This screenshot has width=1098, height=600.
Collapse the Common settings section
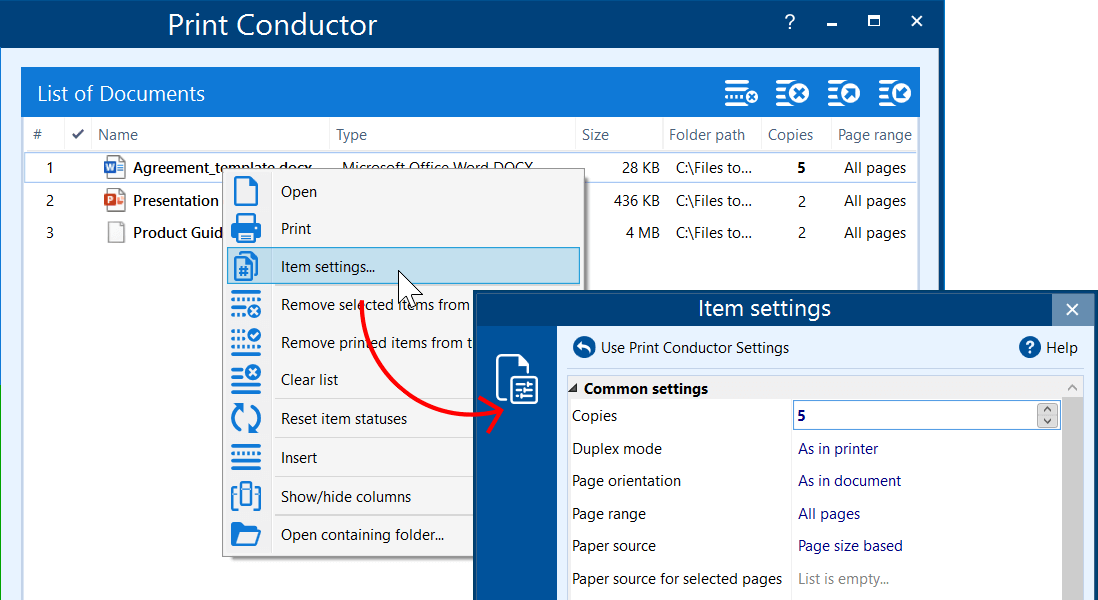573,389
